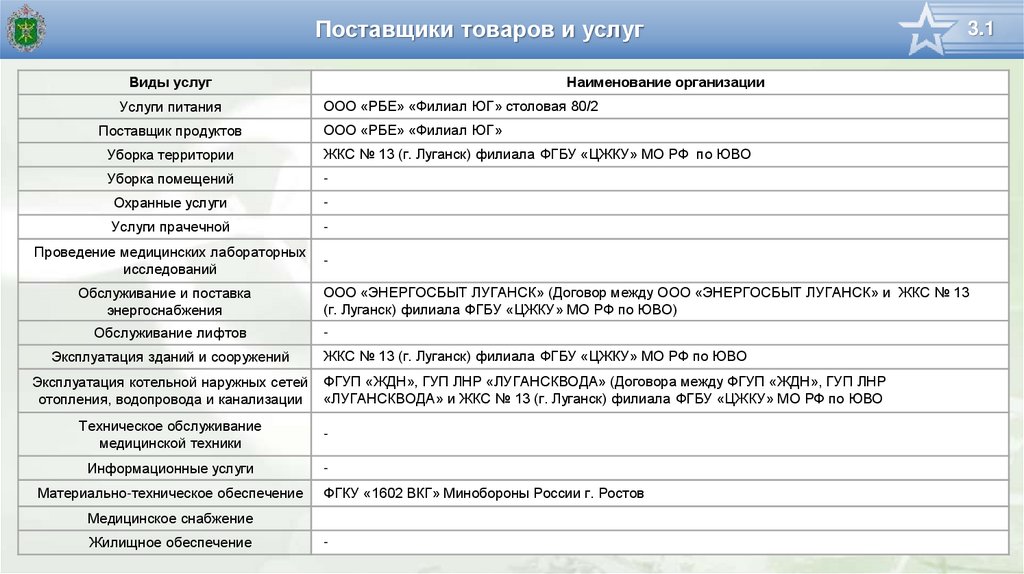This screenshot has height=574, width=1024.
Task: Select the 'Уборка территории' cell
Action: (x=165, y=155)
